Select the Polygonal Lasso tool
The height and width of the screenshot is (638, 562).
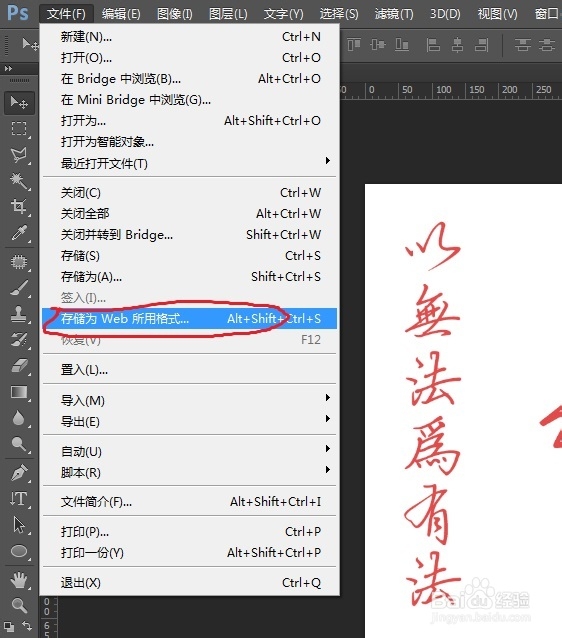19,155
